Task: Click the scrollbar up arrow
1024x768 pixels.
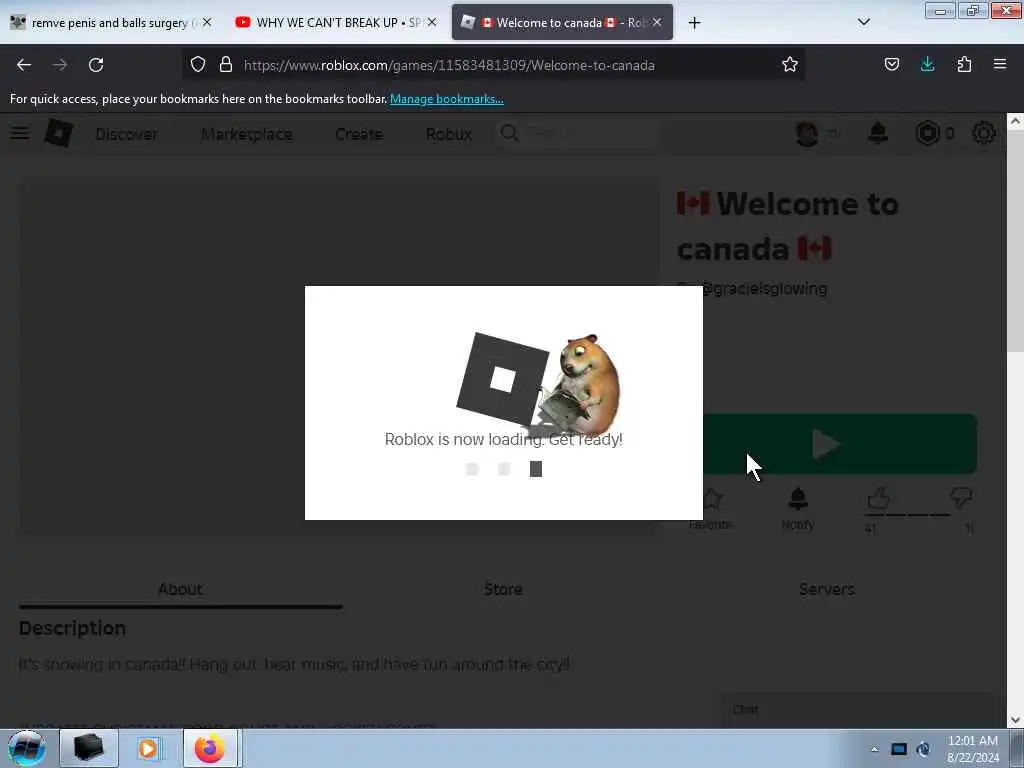Action: (1015, 121)
